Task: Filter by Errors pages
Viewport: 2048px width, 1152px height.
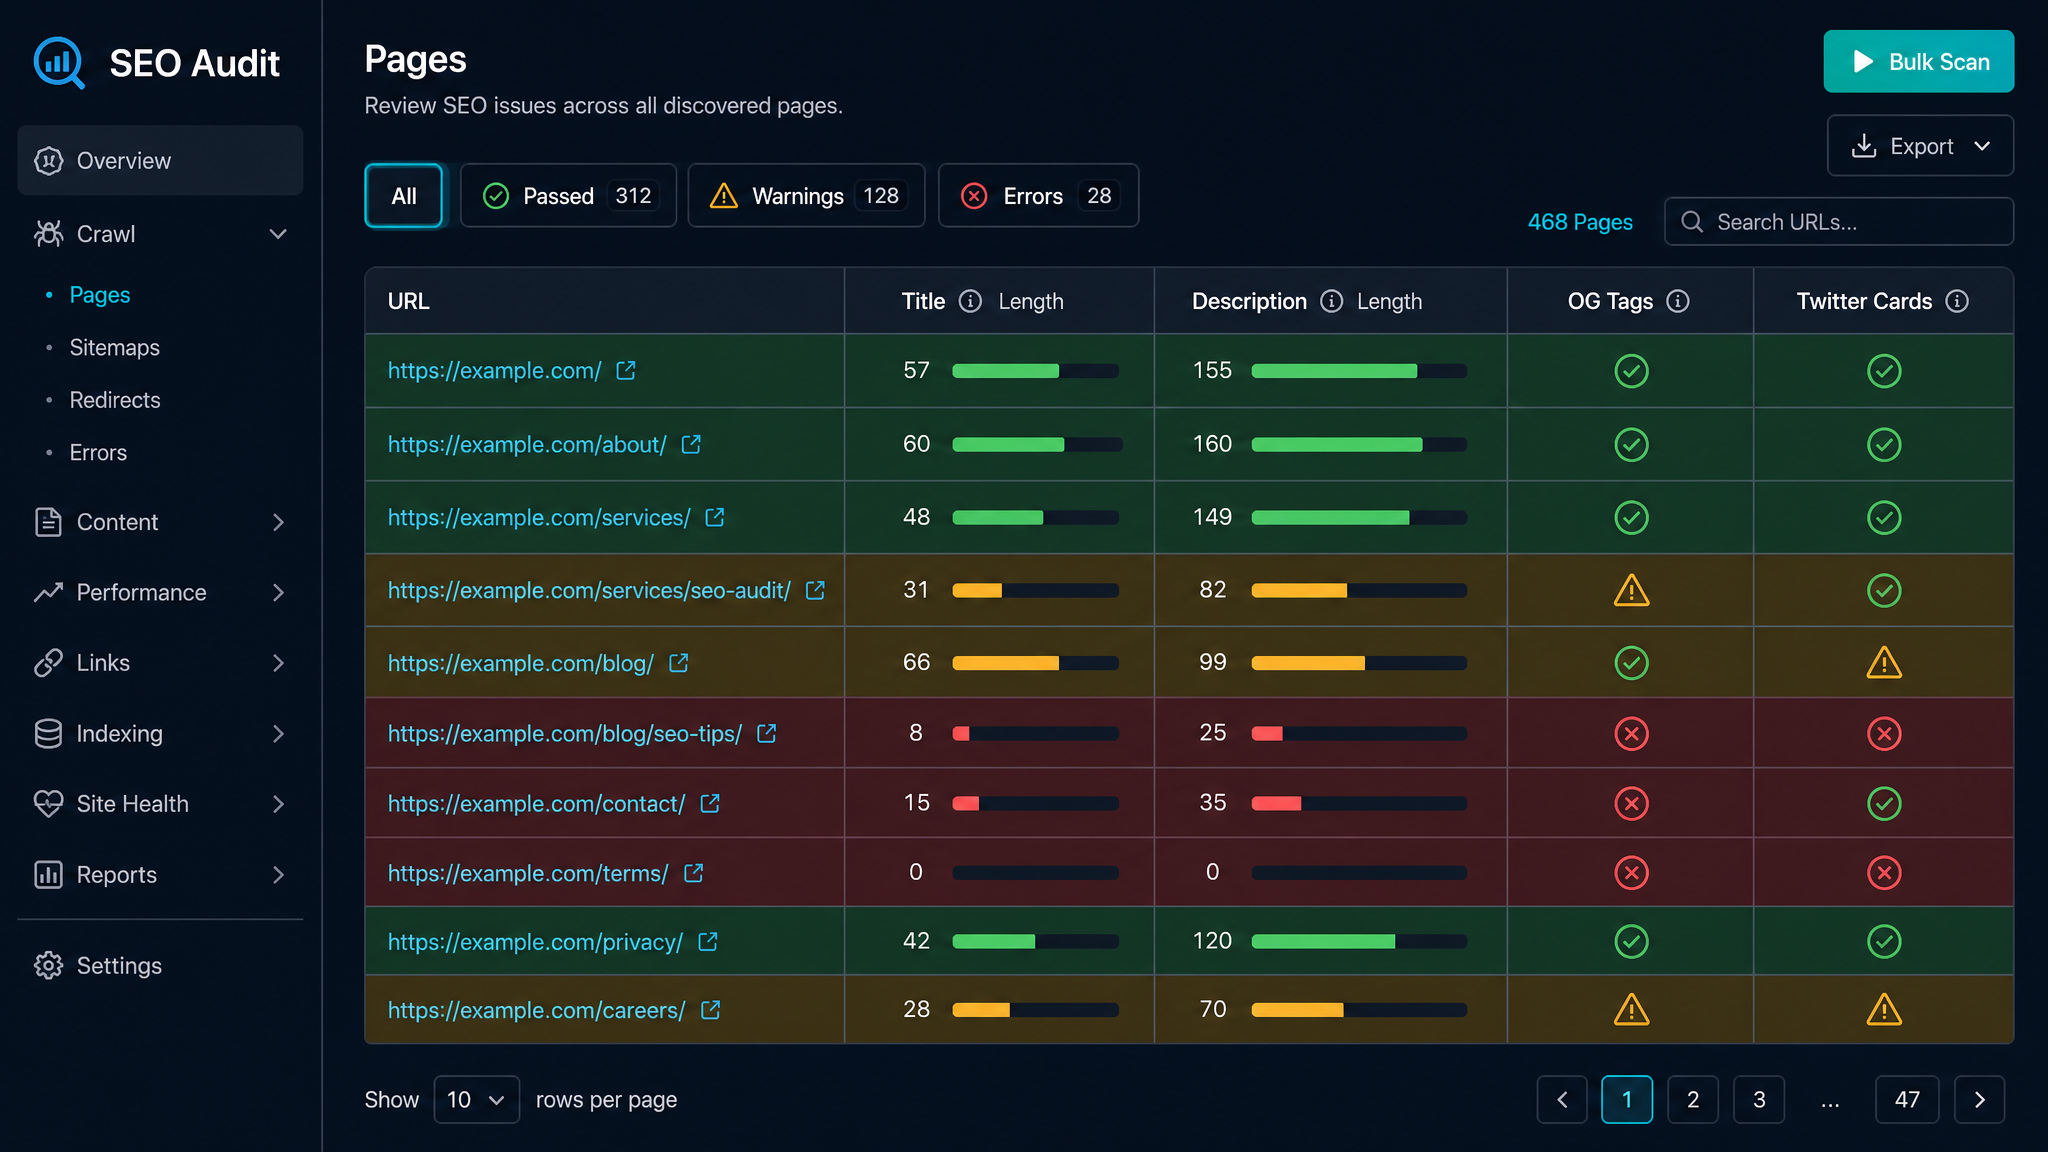Action: [1038, 195]
